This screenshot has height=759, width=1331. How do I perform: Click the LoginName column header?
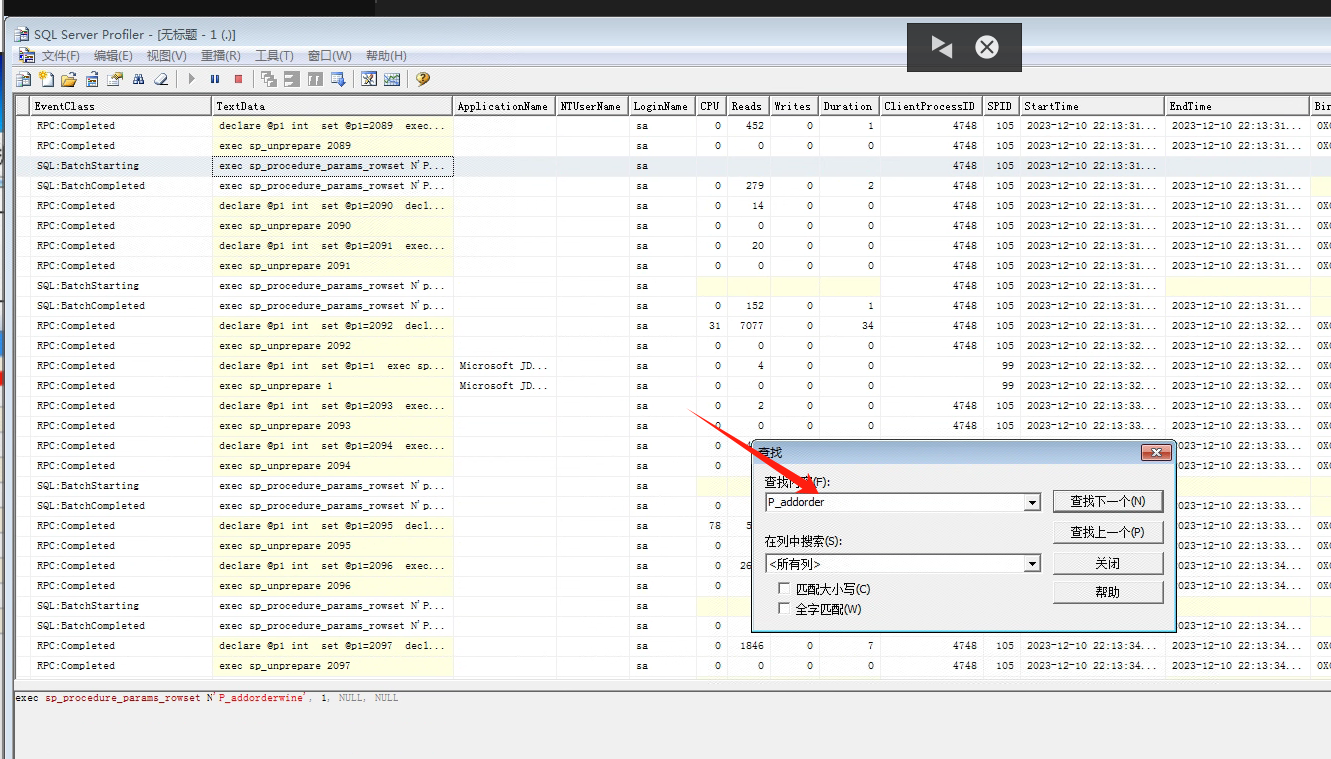point(663,106)
